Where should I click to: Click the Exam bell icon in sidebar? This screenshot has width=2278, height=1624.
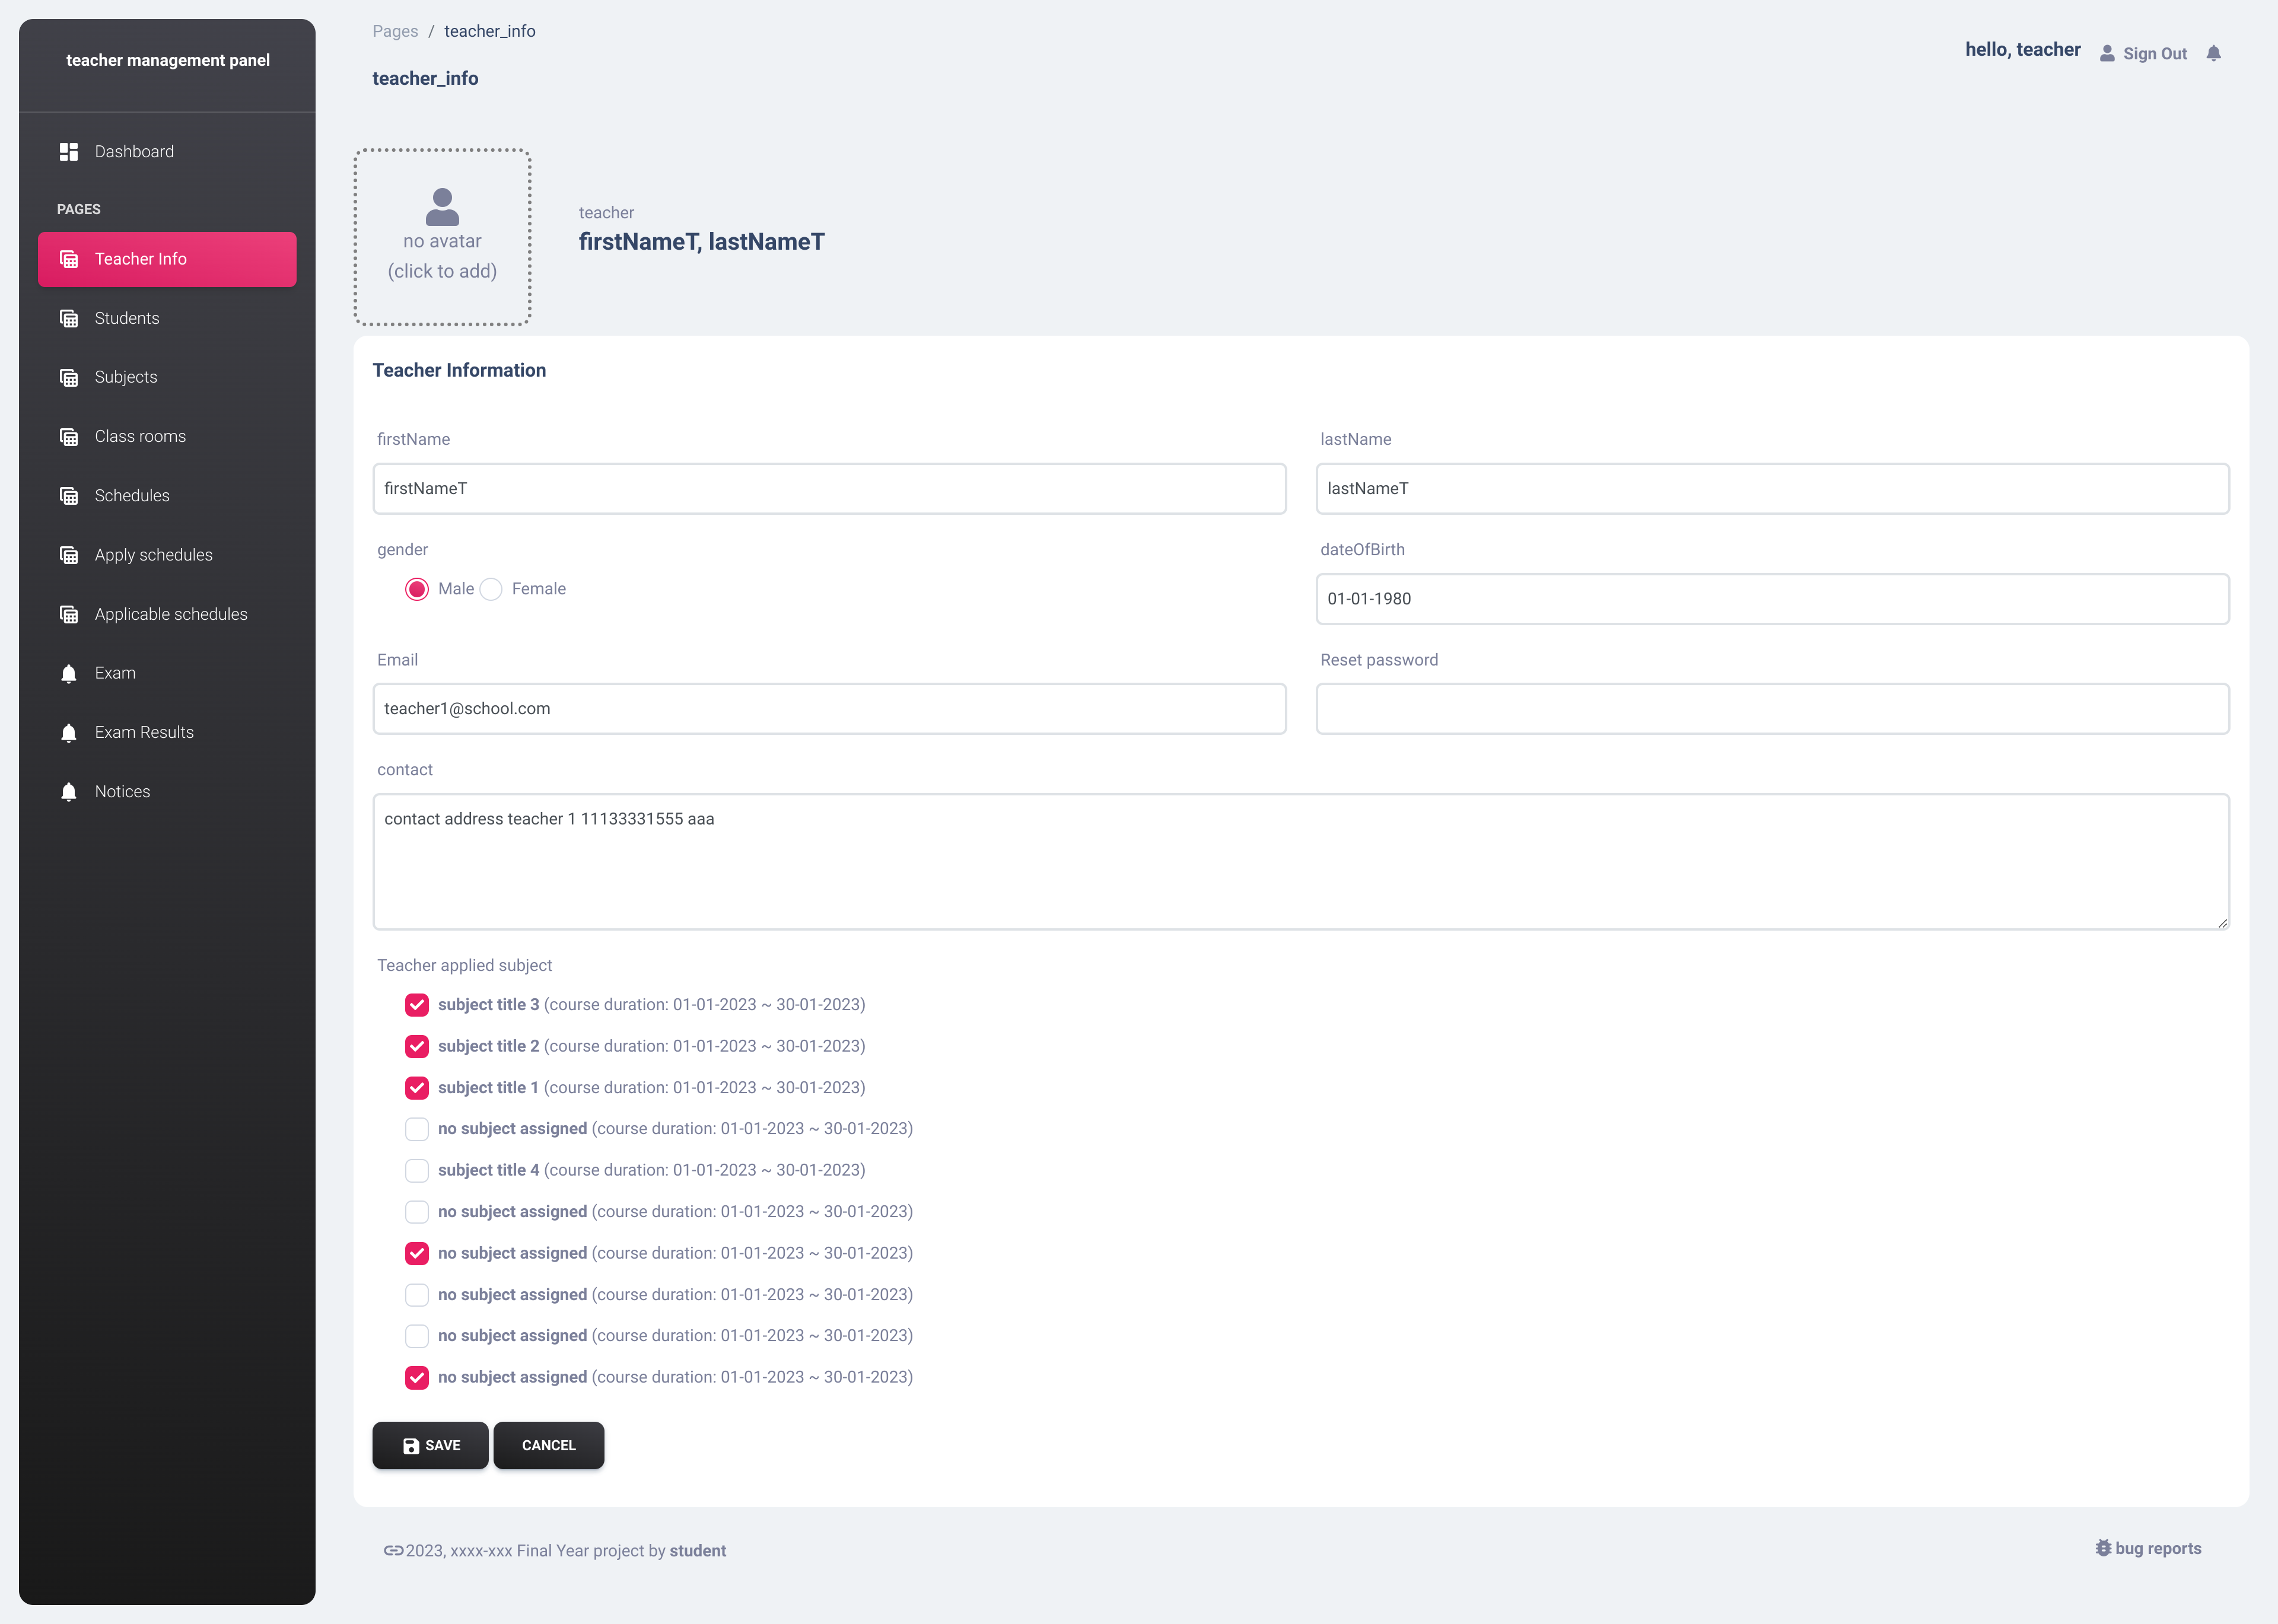[x=68, y=673]
